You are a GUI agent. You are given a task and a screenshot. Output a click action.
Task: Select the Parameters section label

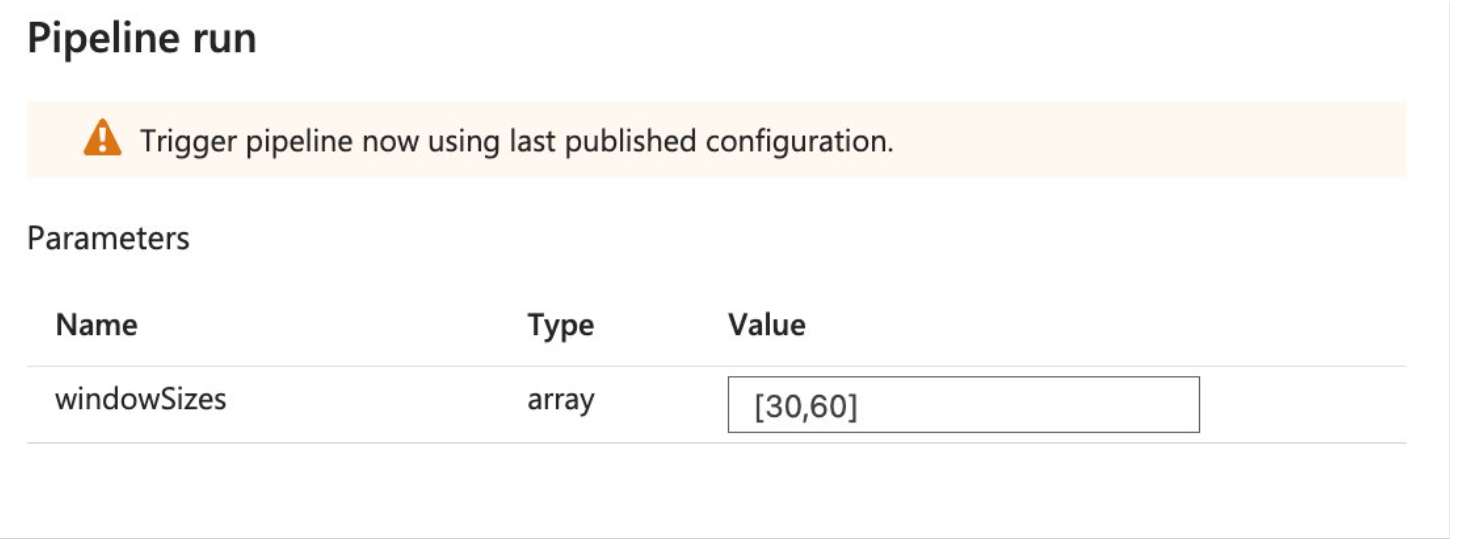(108, 239)
